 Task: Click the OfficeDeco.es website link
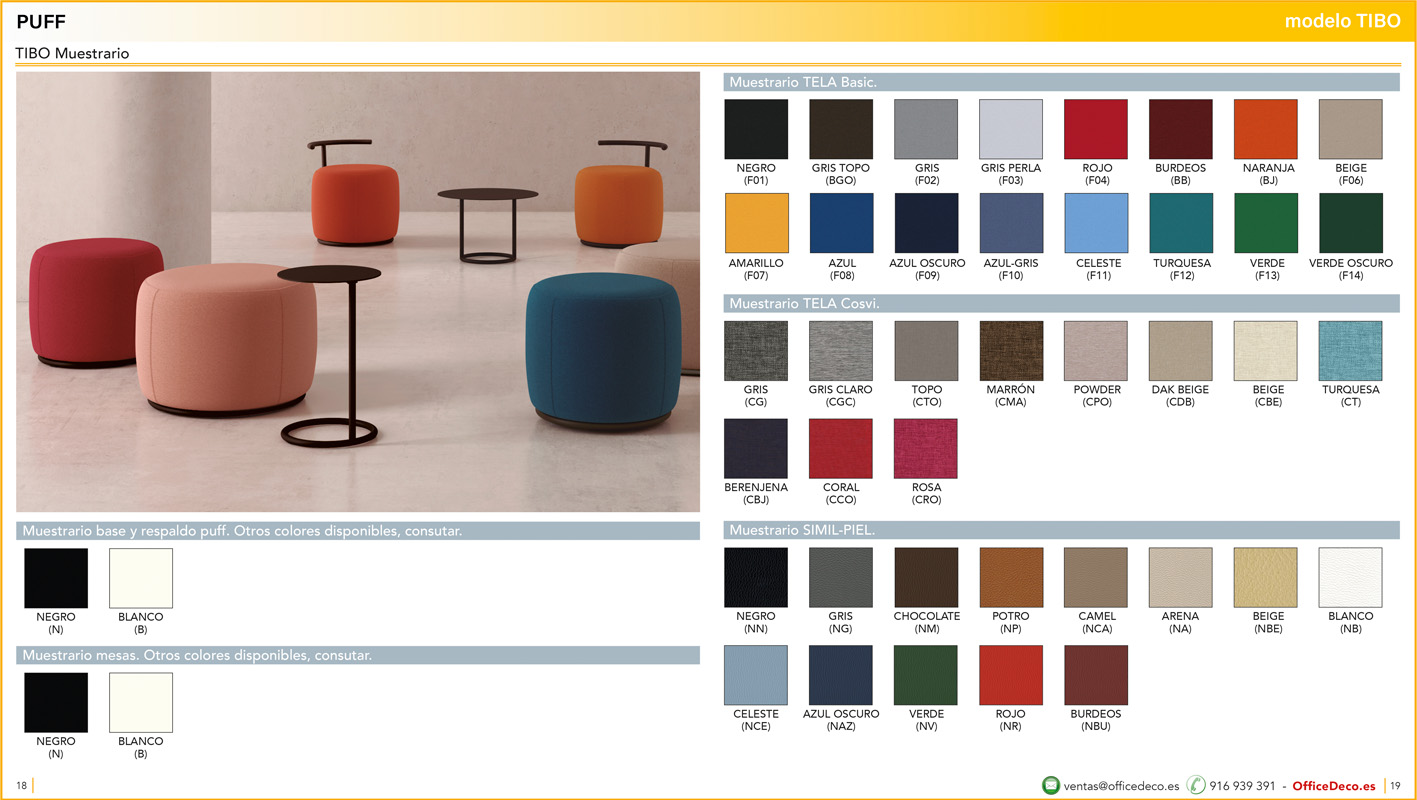[1334, 786]
